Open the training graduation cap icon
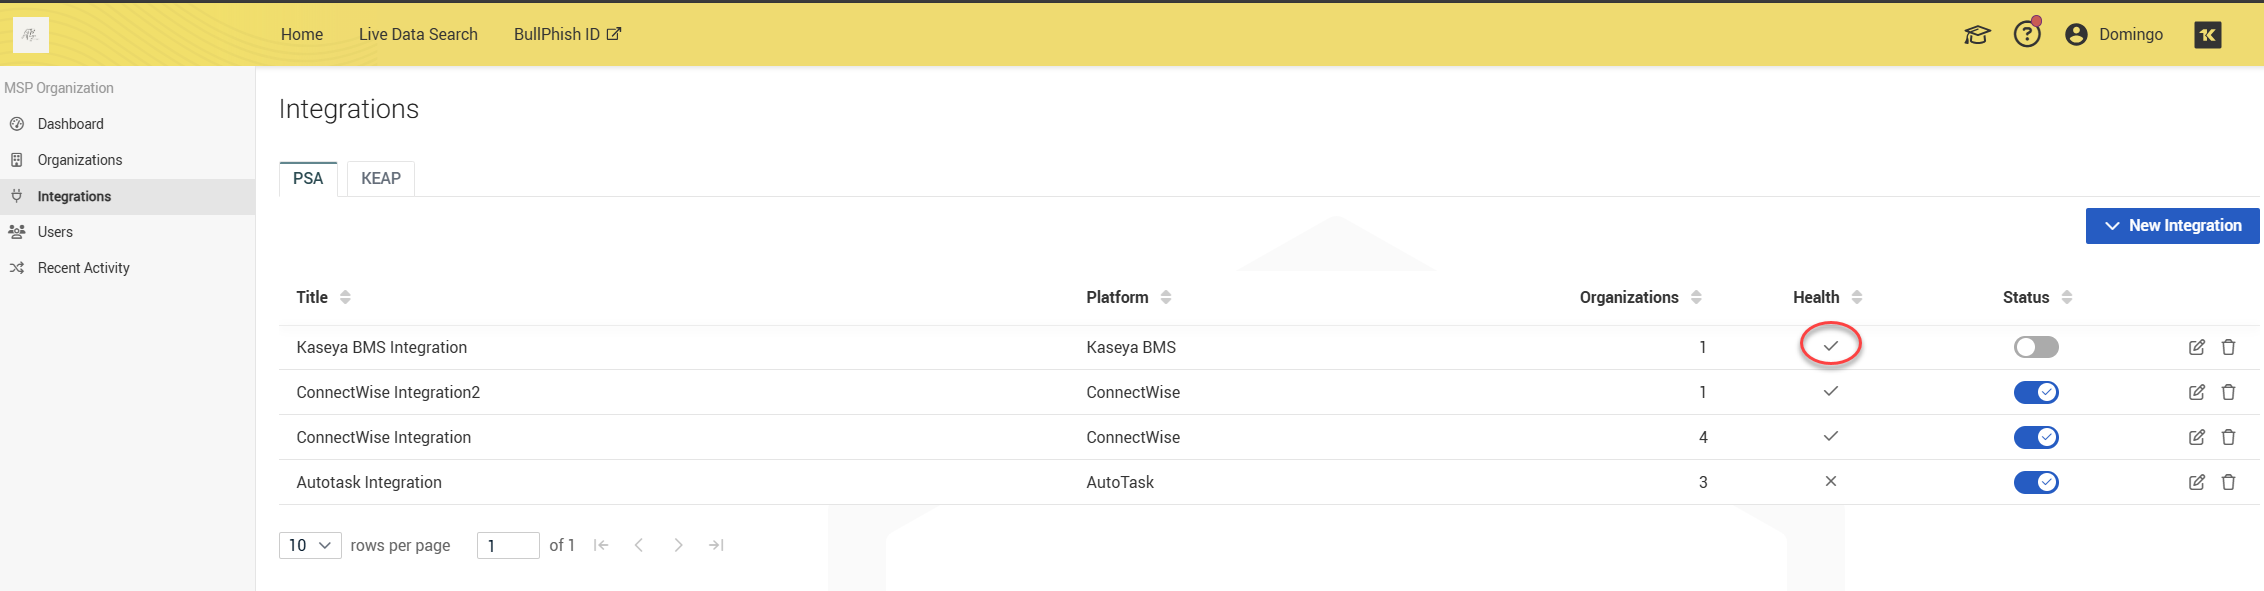Screen dimensions: 2264x591 click(x=1977, y=35)
